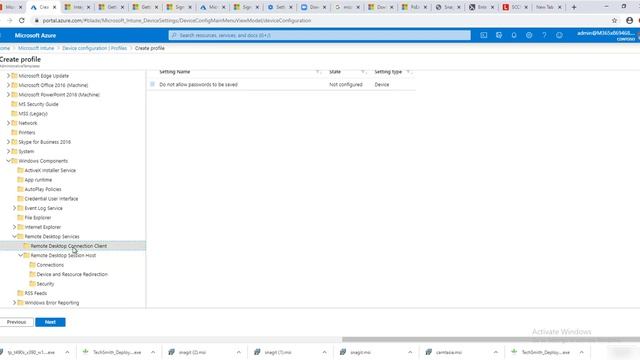Image resolution: width=640 pixels, height=360 pixels.
Task: Click the browser forward arrow
Action: pyautogui.click(x=9, y=20)
